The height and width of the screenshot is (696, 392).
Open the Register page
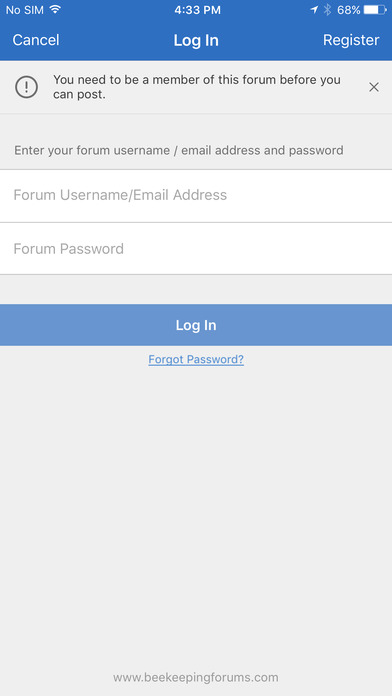click(351, 40)
